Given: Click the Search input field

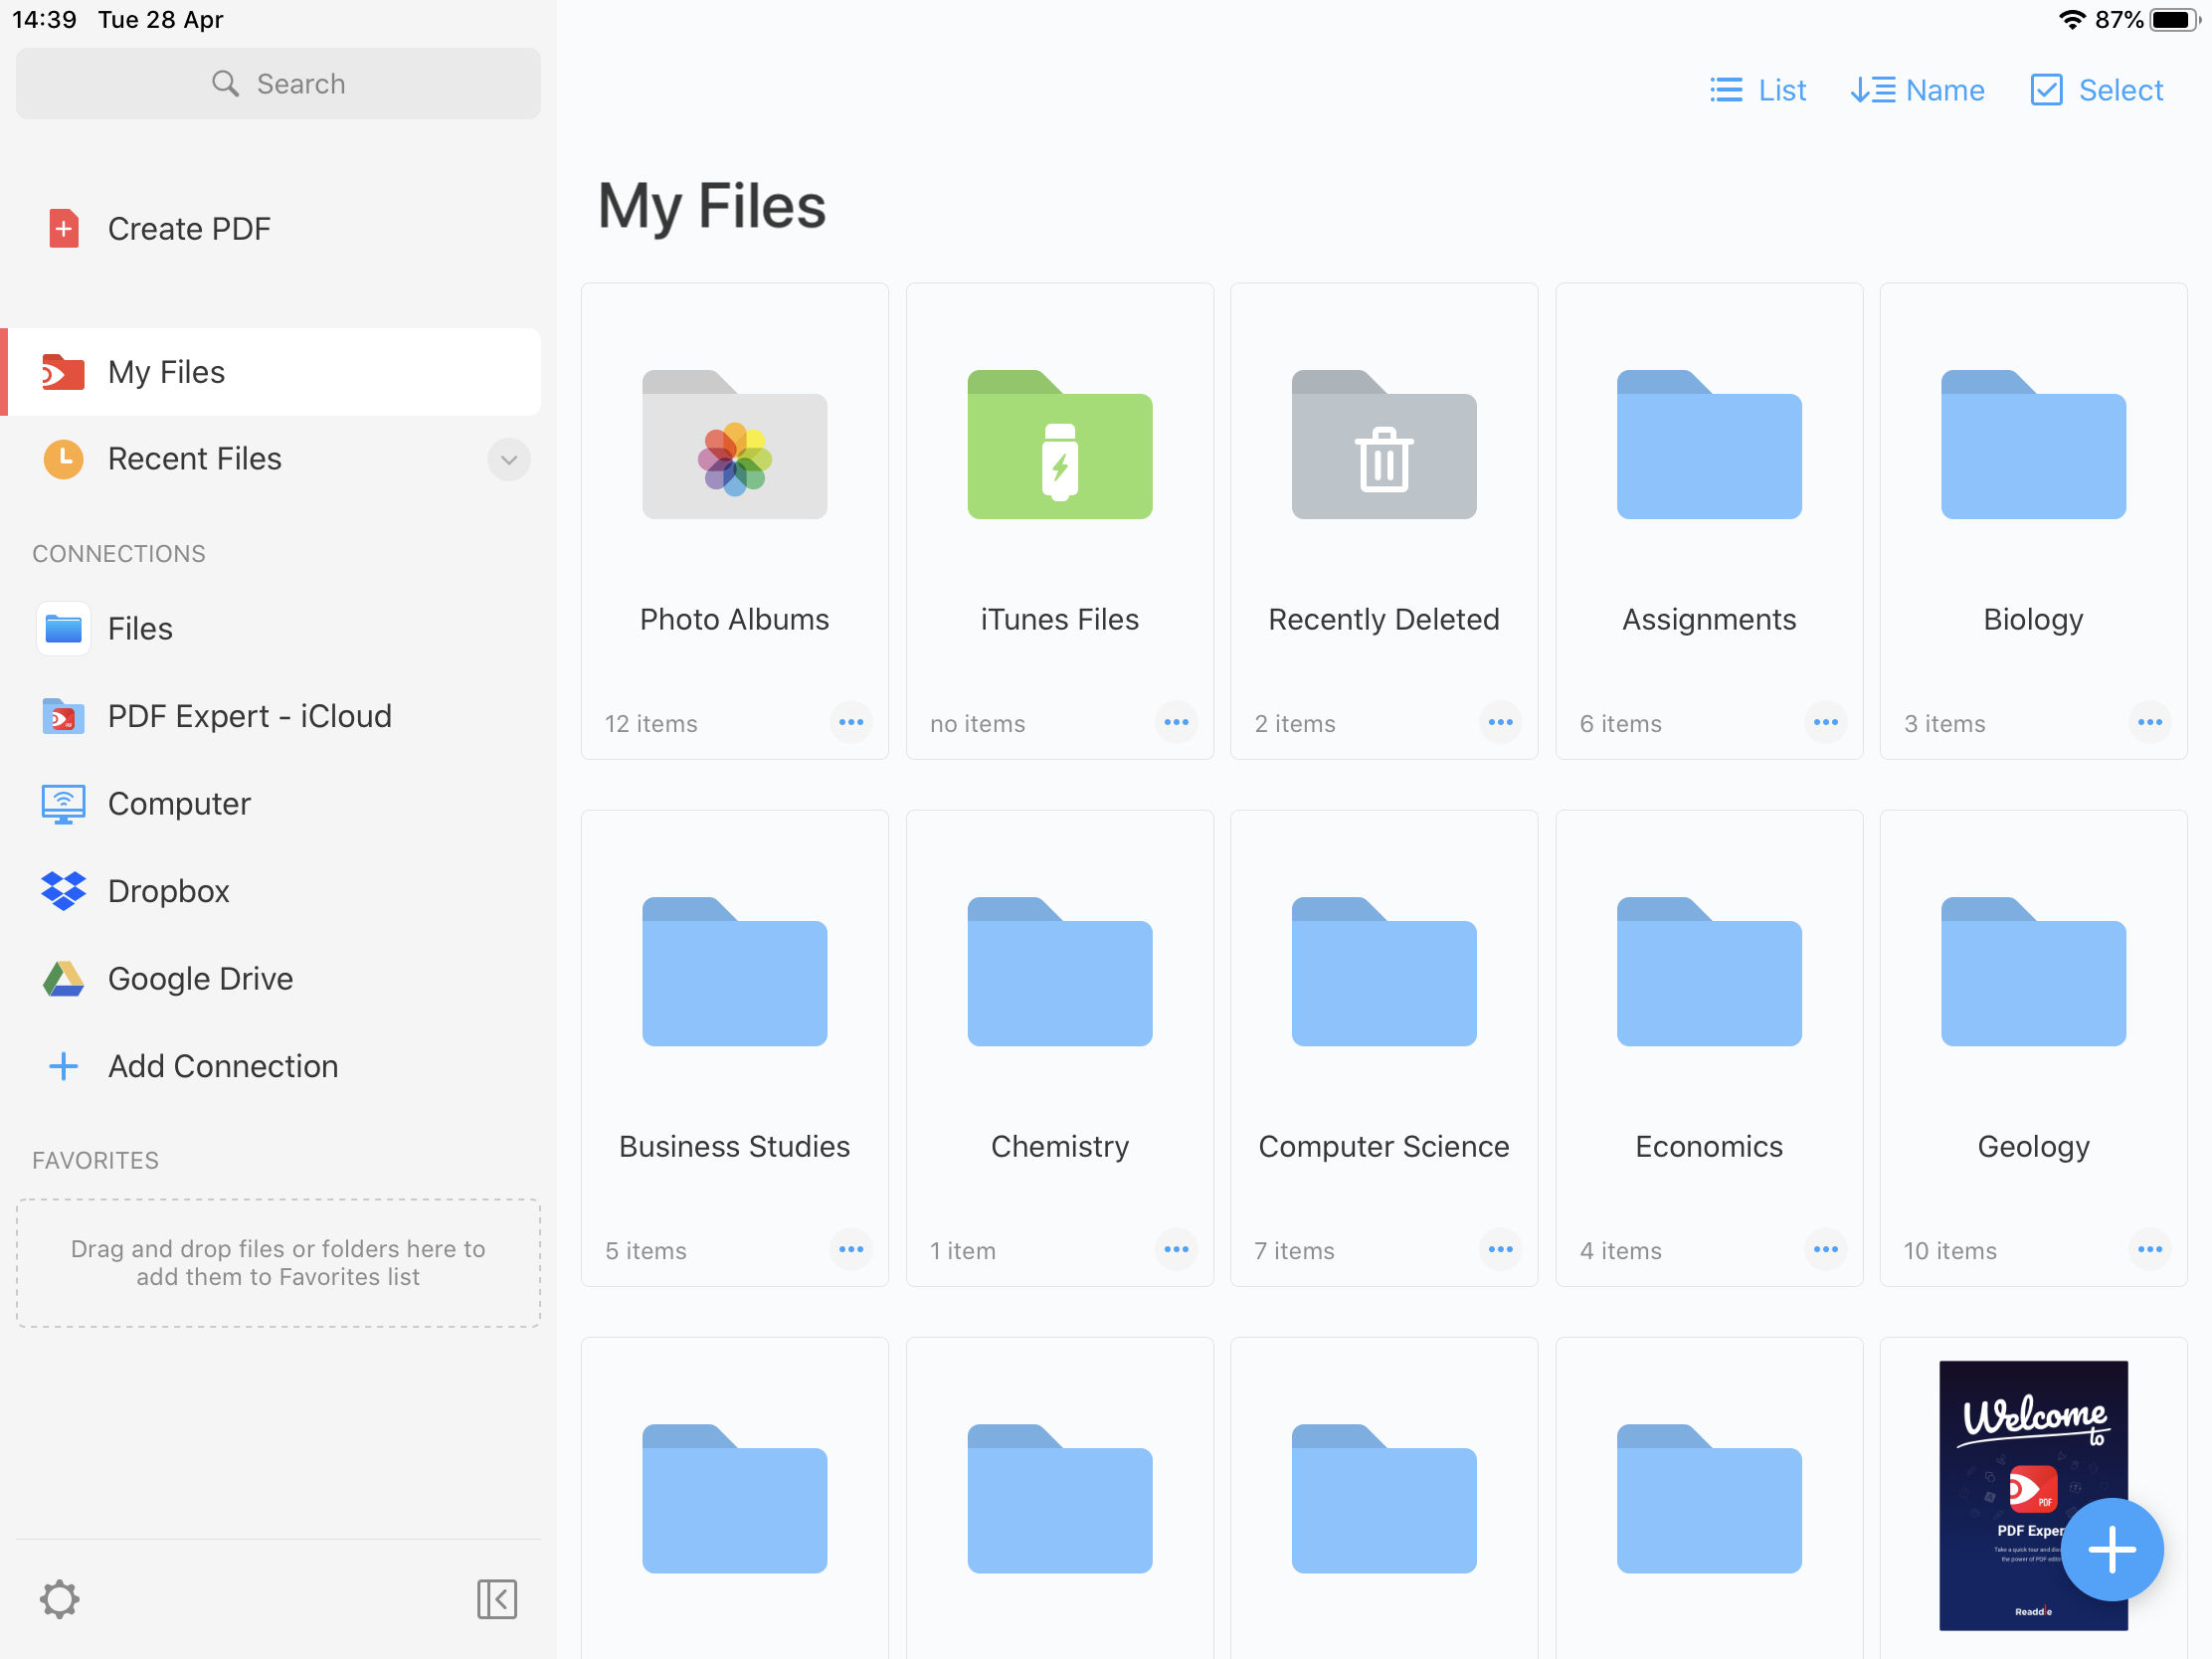Looking at the screenshot, I should click(x=278, y=82).
